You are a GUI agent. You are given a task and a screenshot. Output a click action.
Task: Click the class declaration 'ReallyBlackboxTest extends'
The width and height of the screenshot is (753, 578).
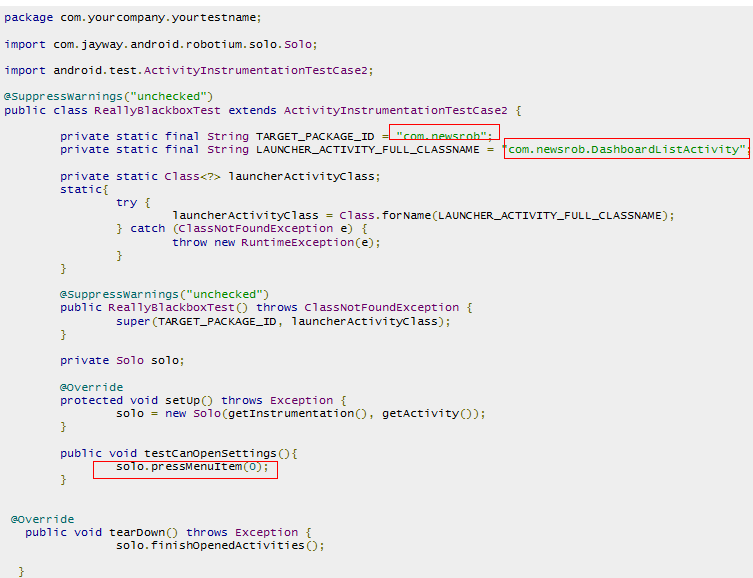(263, 111)
